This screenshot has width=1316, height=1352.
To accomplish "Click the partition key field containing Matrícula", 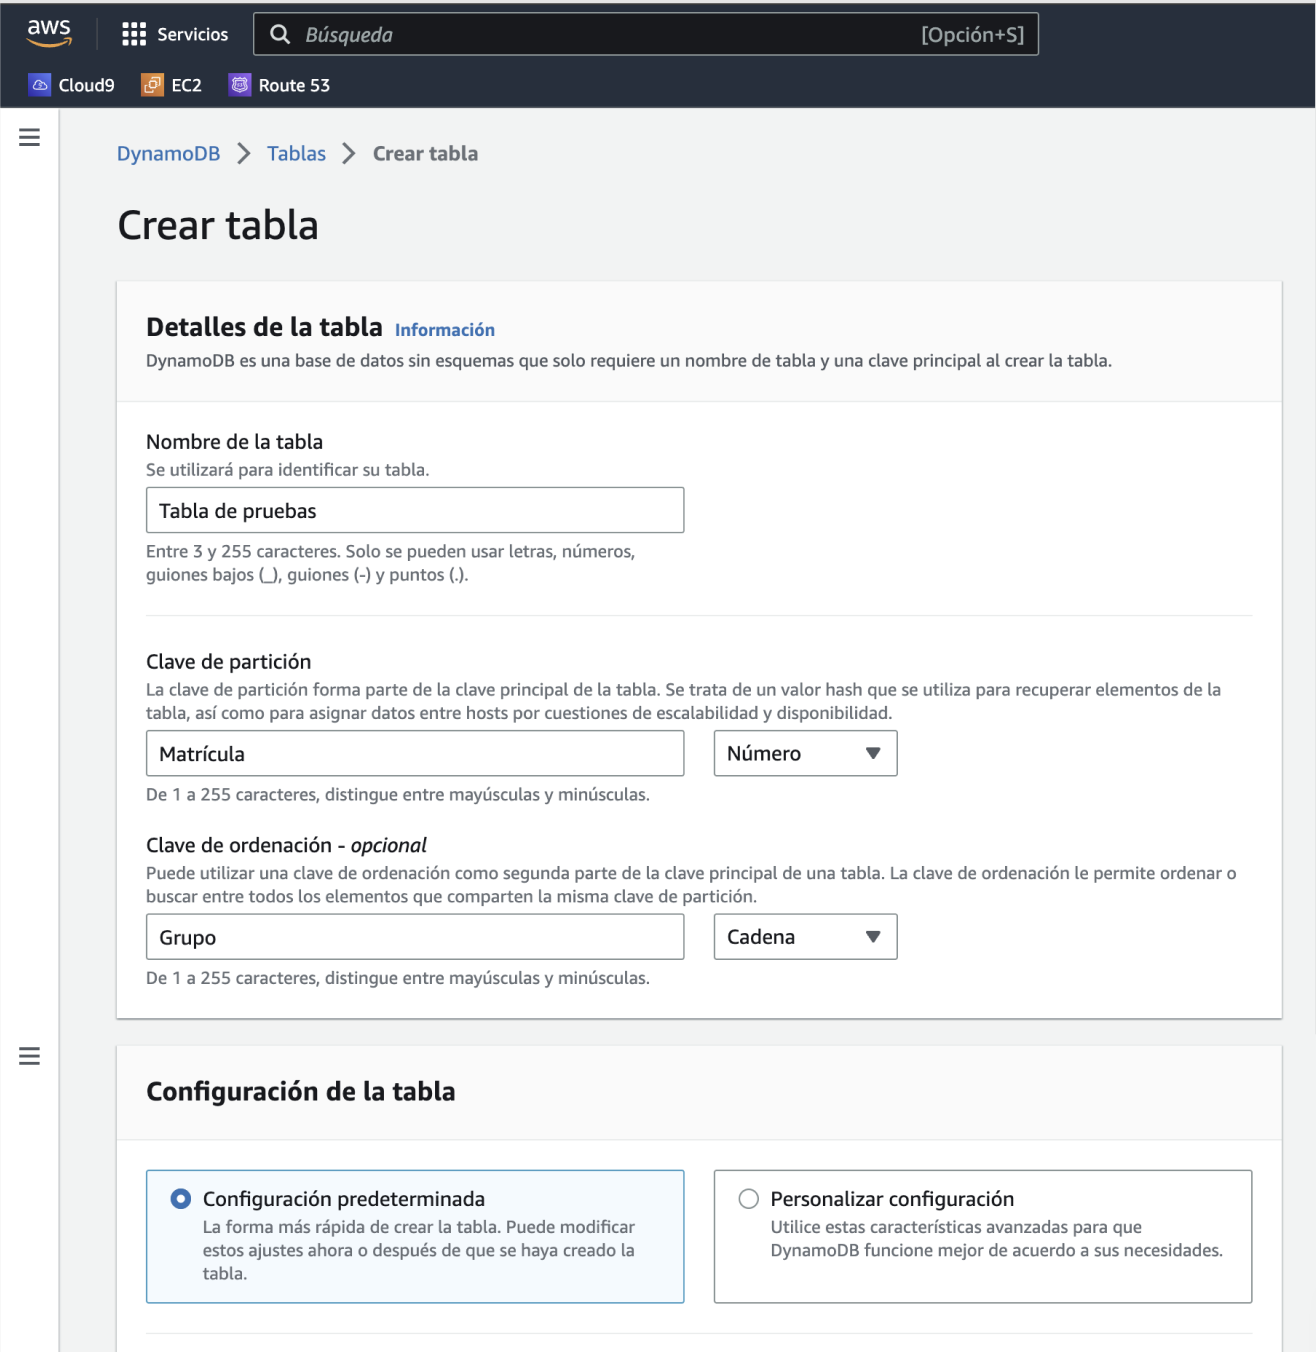I will tap(415, 753).
